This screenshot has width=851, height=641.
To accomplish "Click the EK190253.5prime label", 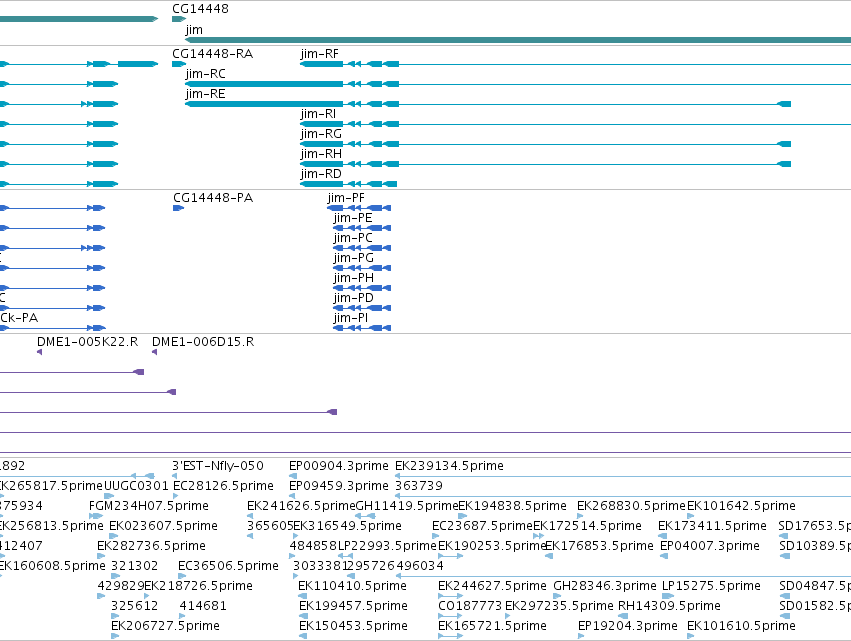I will [492, 546].
